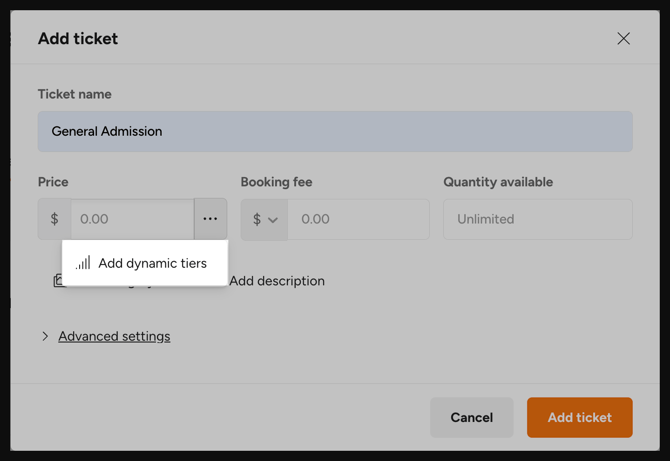Click the dollar sign prefix in Price
This screenshot has width=670, height=461.
point(54,219)
